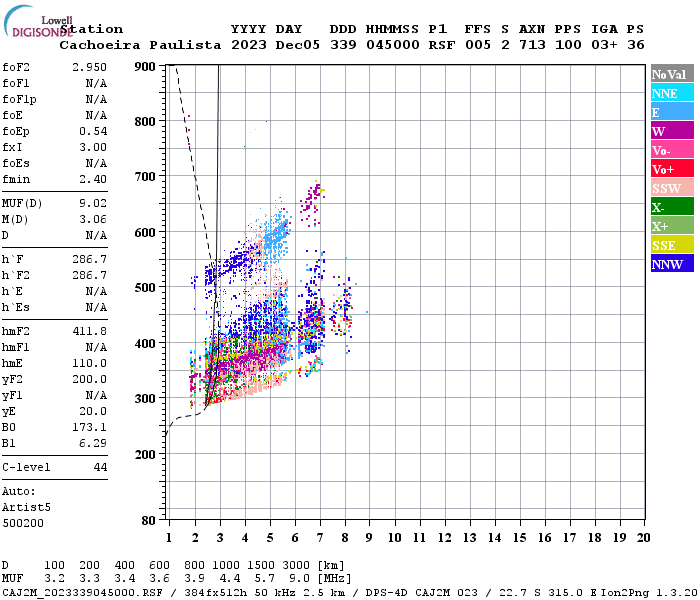The height and width of the screenshot is (600, 700).
Task: Click the 339 day-of-year value
Action: coord(343,45)
